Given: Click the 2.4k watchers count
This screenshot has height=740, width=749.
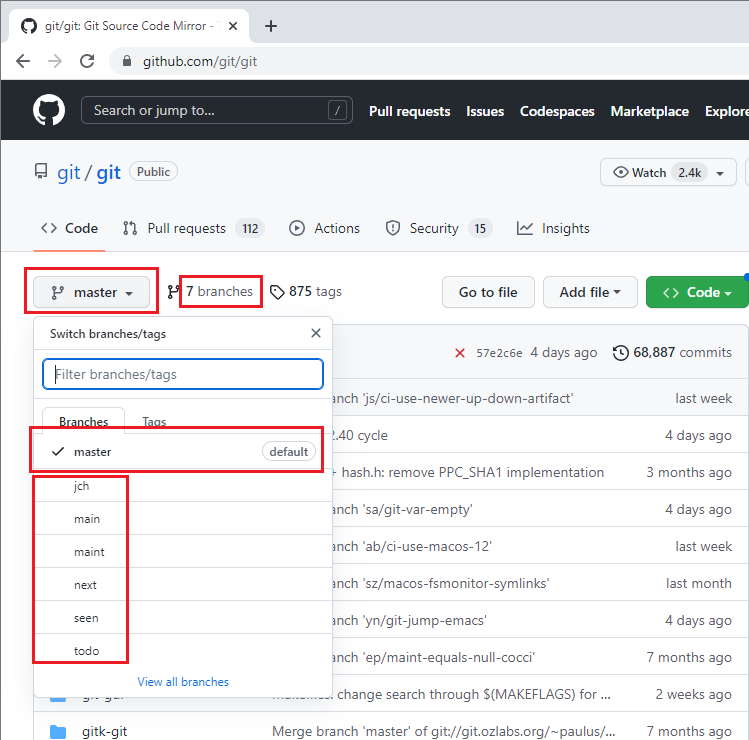Looking at the screenshot, I should [689, 172].
